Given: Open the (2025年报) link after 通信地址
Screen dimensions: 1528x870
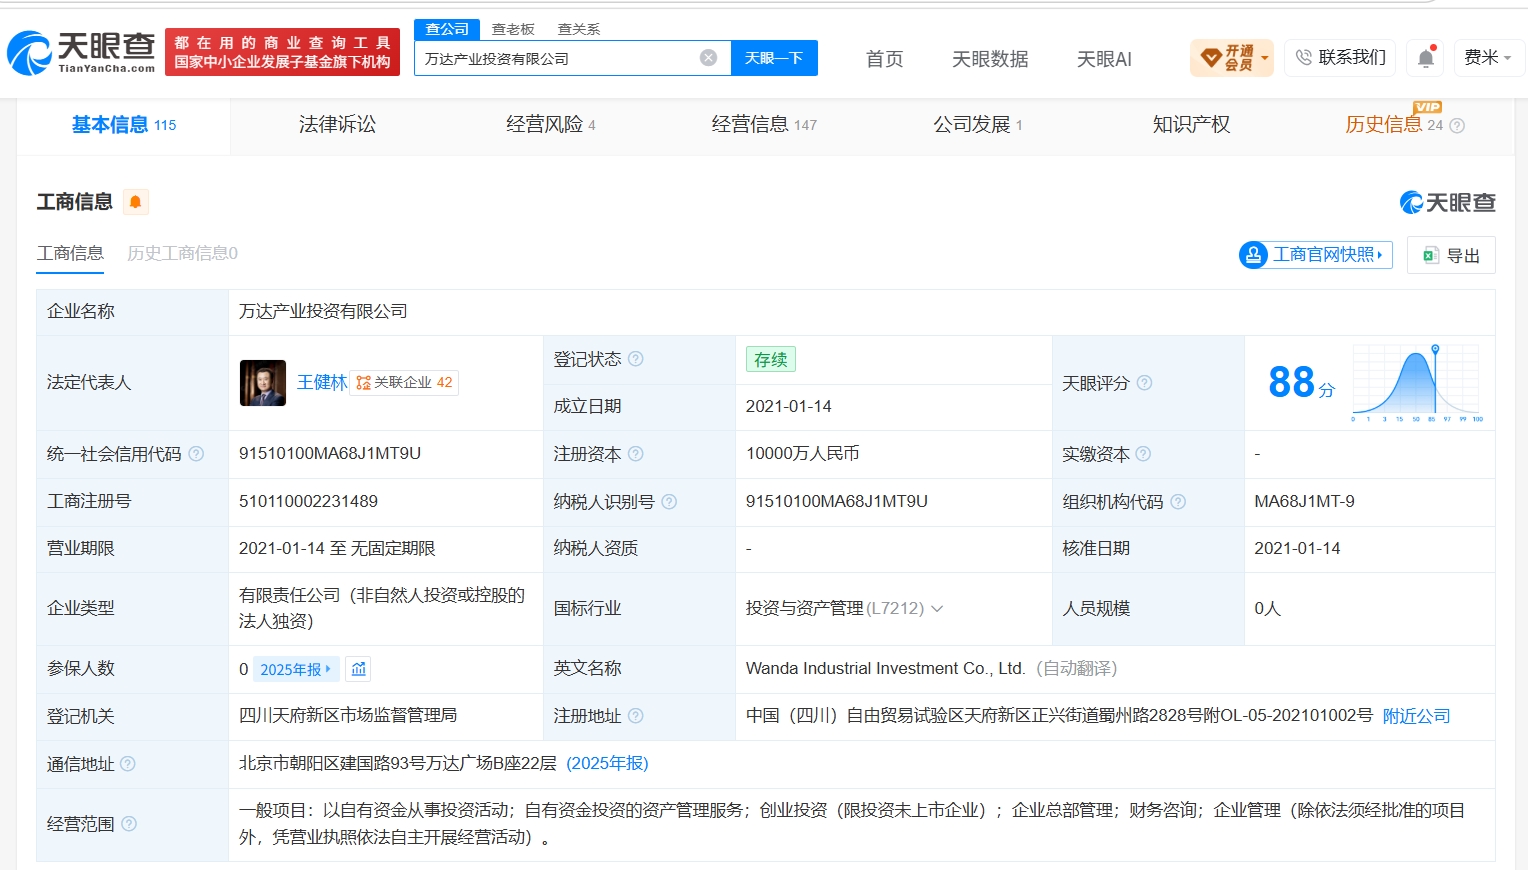Looking at the screenshot, I should point(608,764).
